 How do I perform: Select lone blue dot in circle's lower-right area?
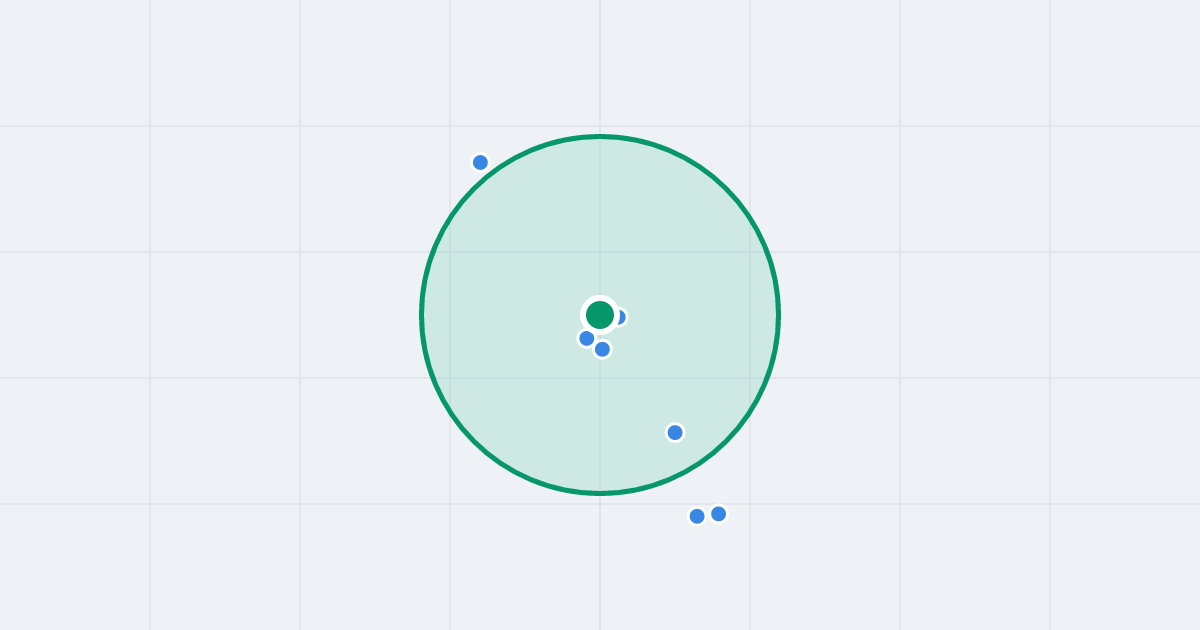[x=675, y=432]
